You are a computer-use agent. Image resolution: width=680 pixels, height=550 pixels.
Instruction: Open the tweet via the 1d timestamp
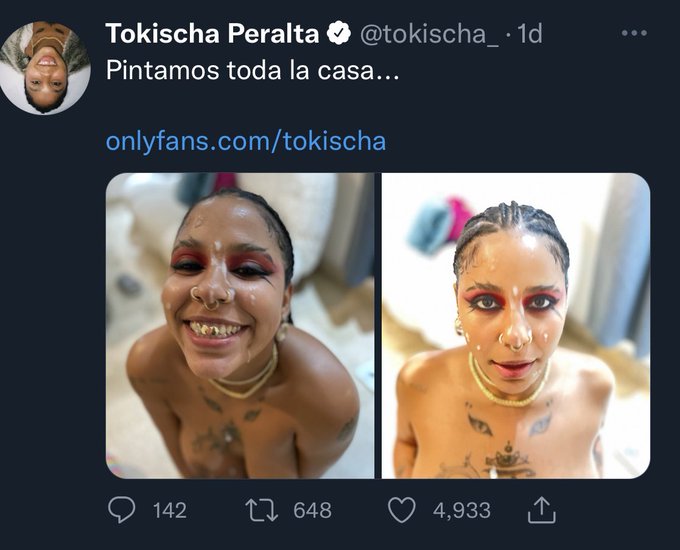530,33
